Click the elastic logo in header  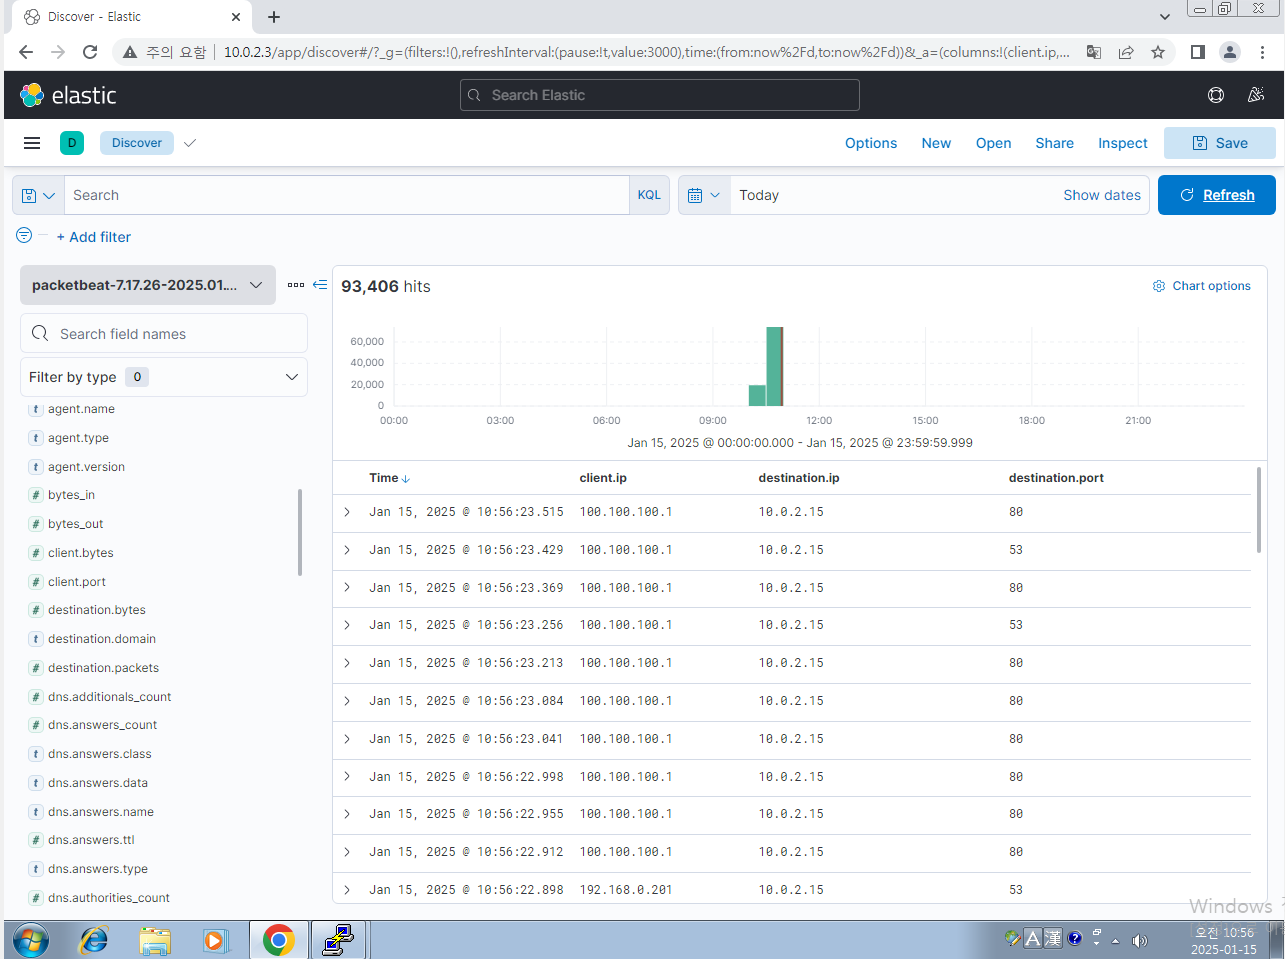(x=68, y=95)
